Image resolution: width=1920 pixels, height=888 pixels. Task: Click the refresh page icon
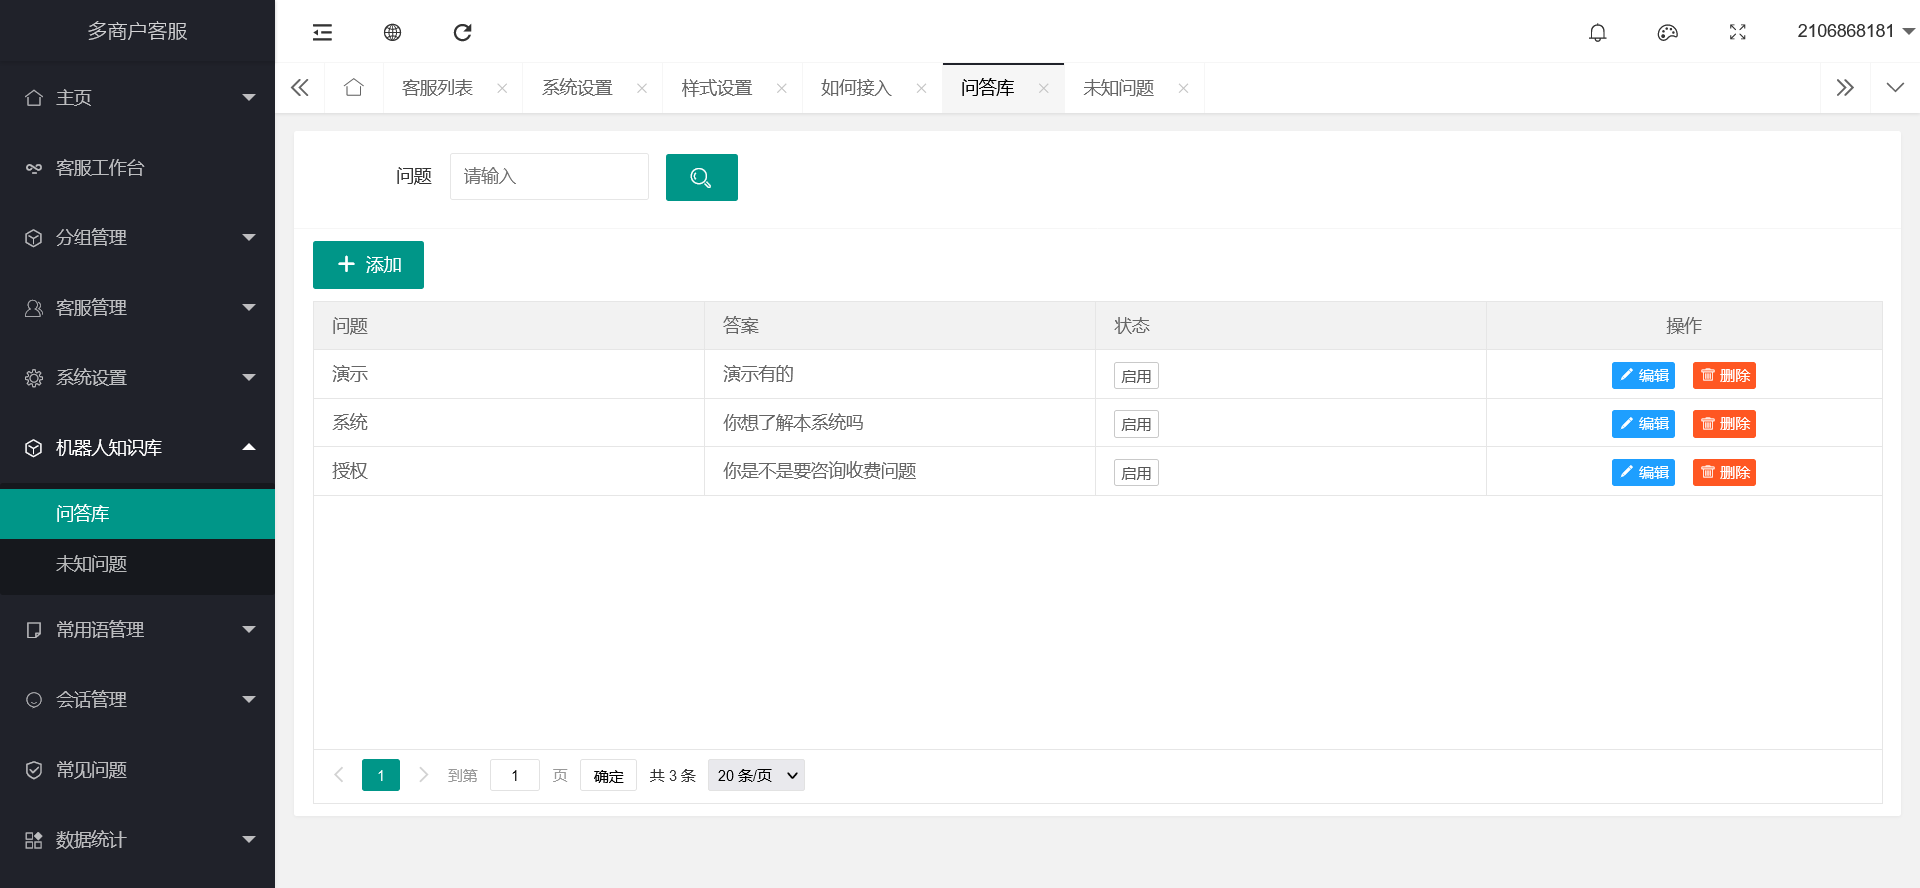click(462, 33)
